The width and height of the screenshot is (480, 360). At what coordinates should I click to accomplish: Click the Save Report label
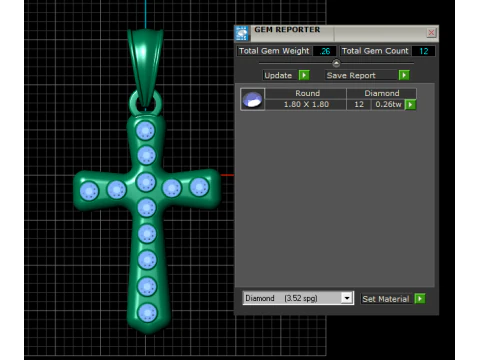(351, 76)
